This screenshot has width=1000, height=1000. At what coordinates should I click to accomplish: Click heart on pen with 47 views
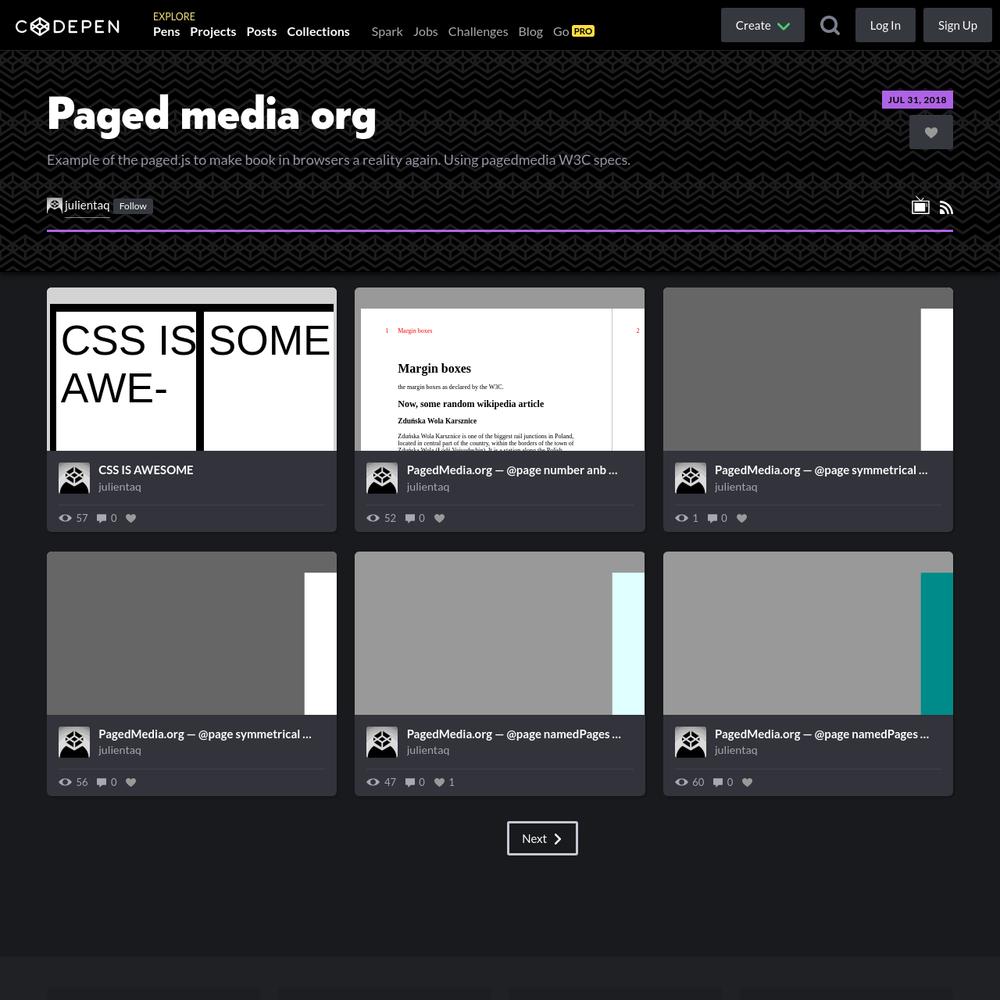click(x=439, y=782)
